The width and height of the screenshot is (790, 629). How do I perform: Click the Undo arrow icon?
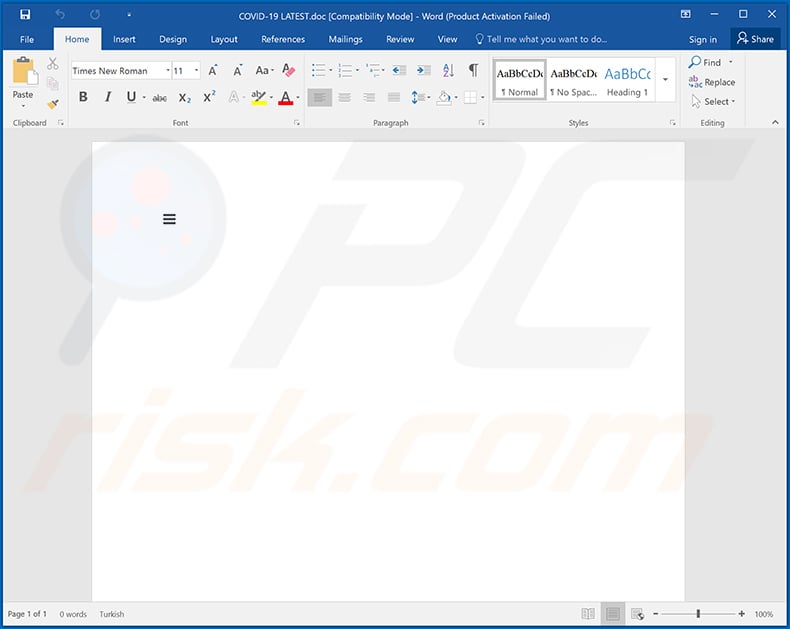click(x=60, y=15)
